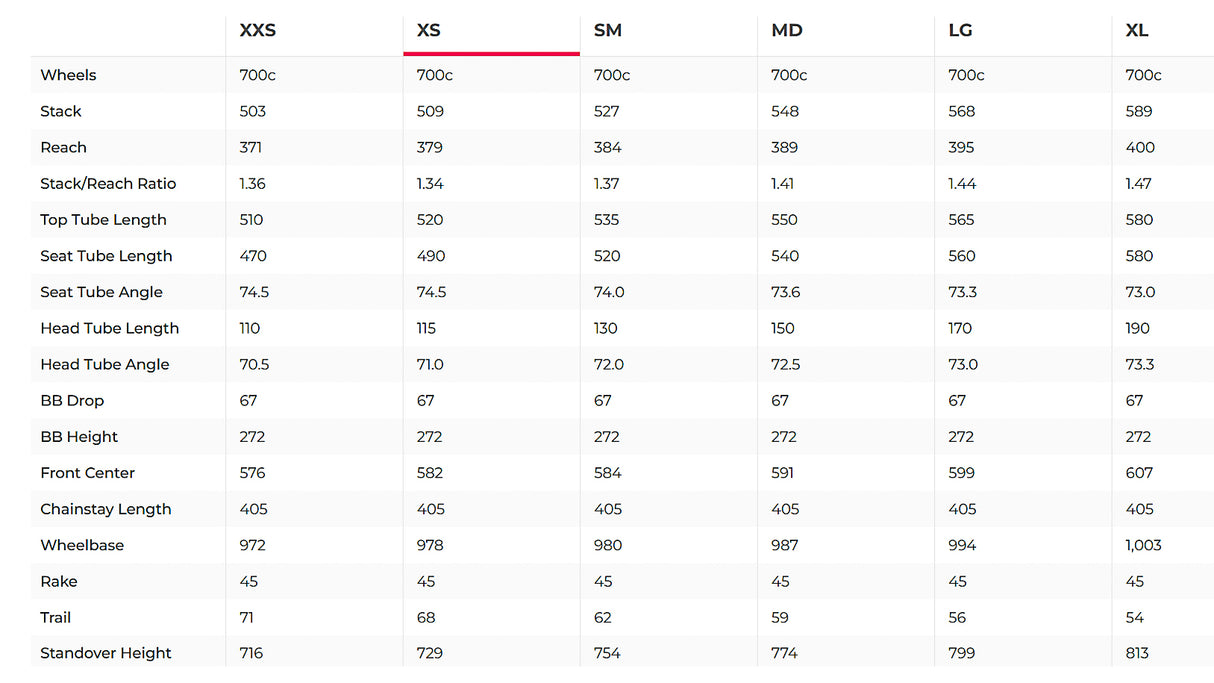Viewport: 1214px width, 683px height.
Task: Click the Wheelbase row label
Action: point(82,545)
